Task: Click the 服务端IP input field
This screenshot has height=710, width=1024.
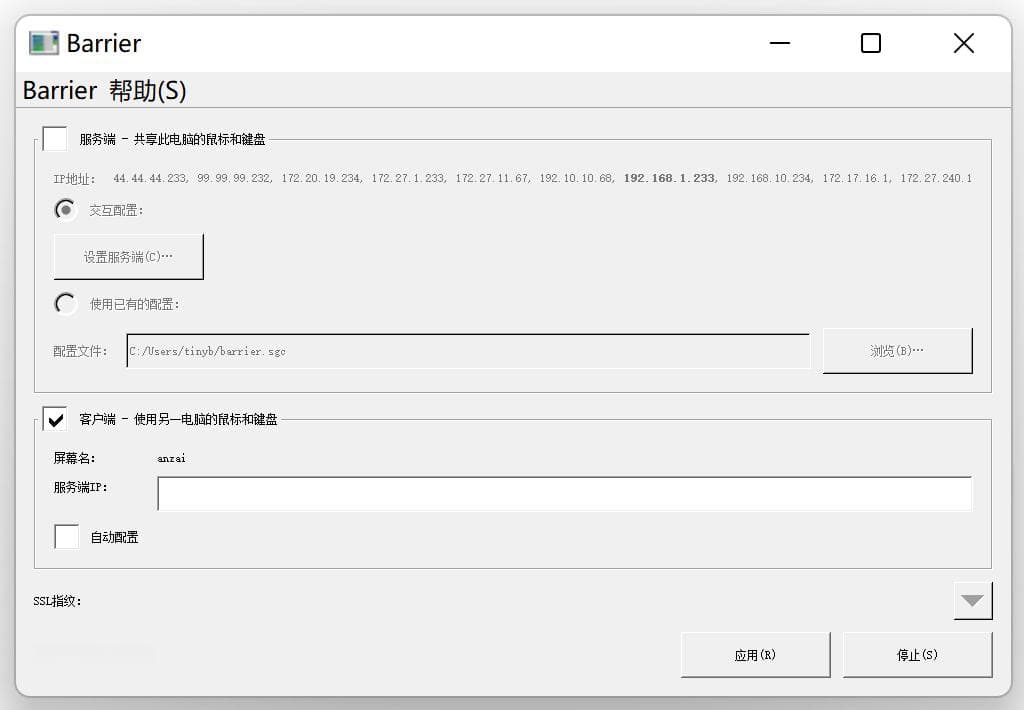Action: (564, 493)
